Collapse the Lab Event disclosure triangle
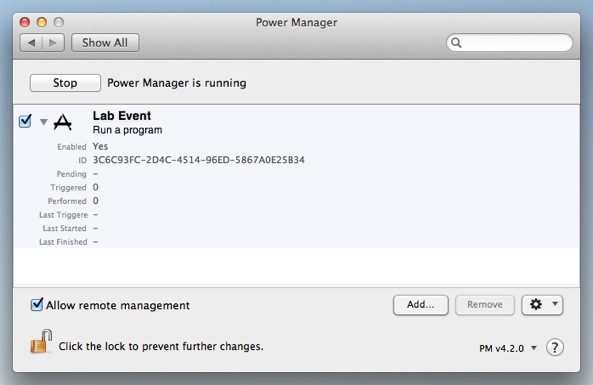The width and height of the screenshot is (593, 385). pyautogui.click(x=44, y=122)
